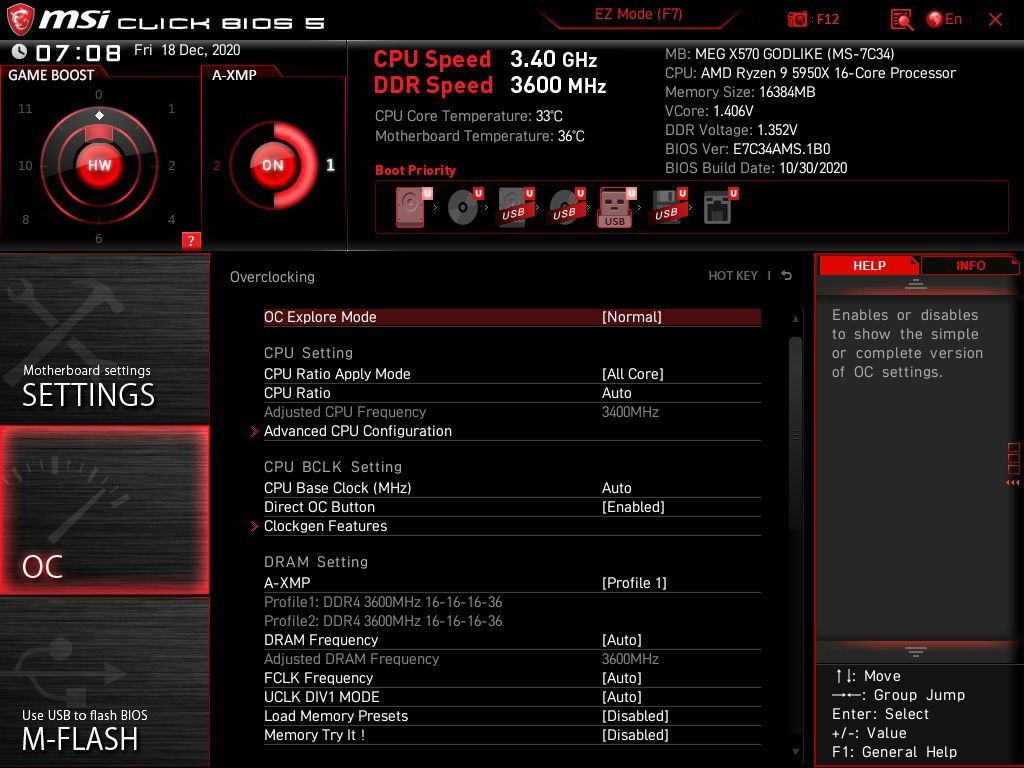Click the back arrow next to HOT KEY
Viewport: 1024px width, 768px height.
click(786, 276)
